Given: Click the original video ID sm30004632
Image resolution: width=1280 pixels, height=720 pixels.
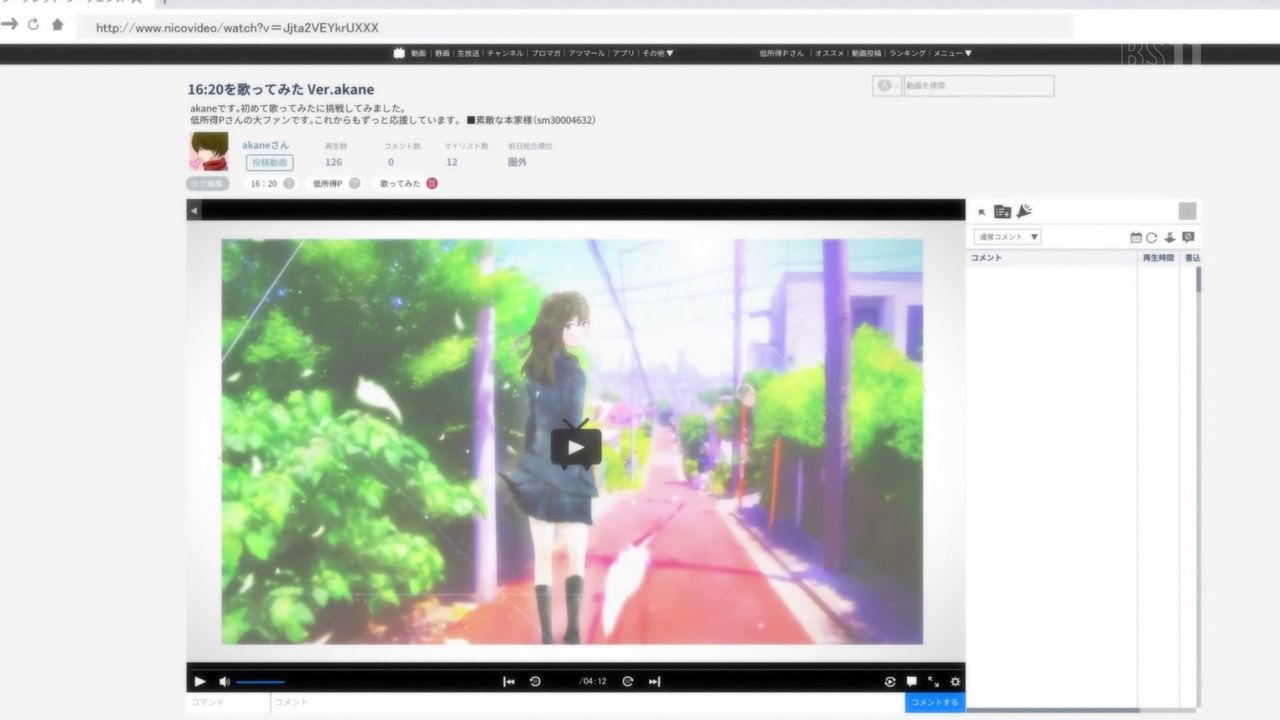Looking at the screenshot, I should click(x=567, y=120).
